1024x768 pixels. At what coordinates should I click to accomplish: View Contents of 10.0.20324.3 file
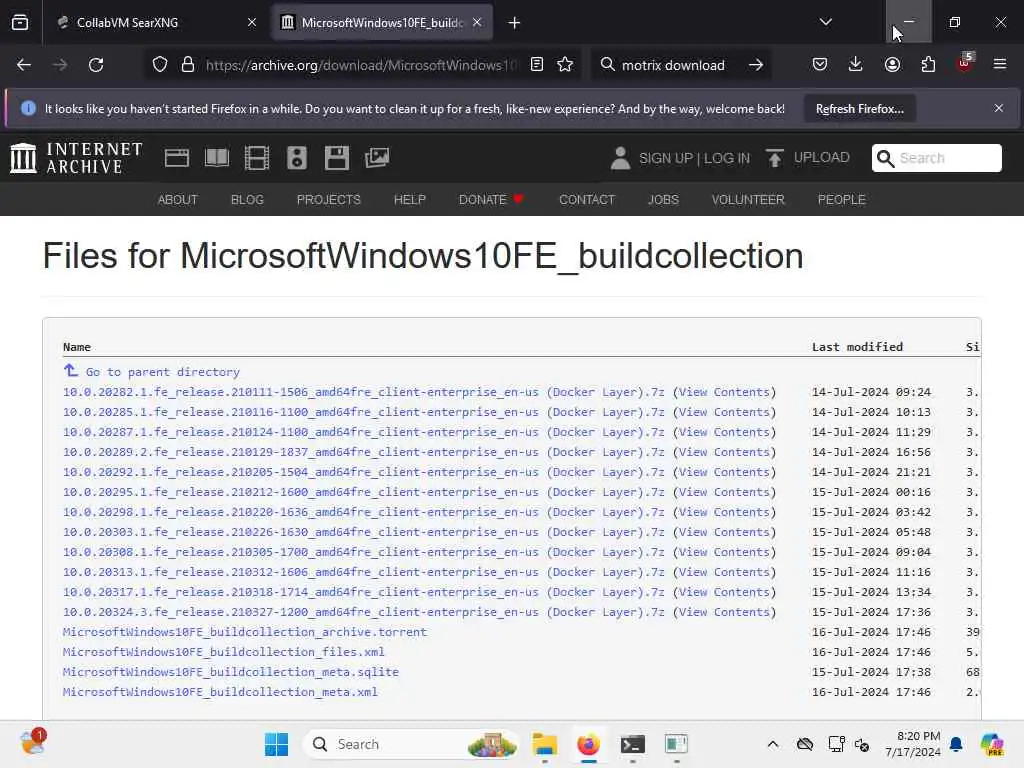724,612
